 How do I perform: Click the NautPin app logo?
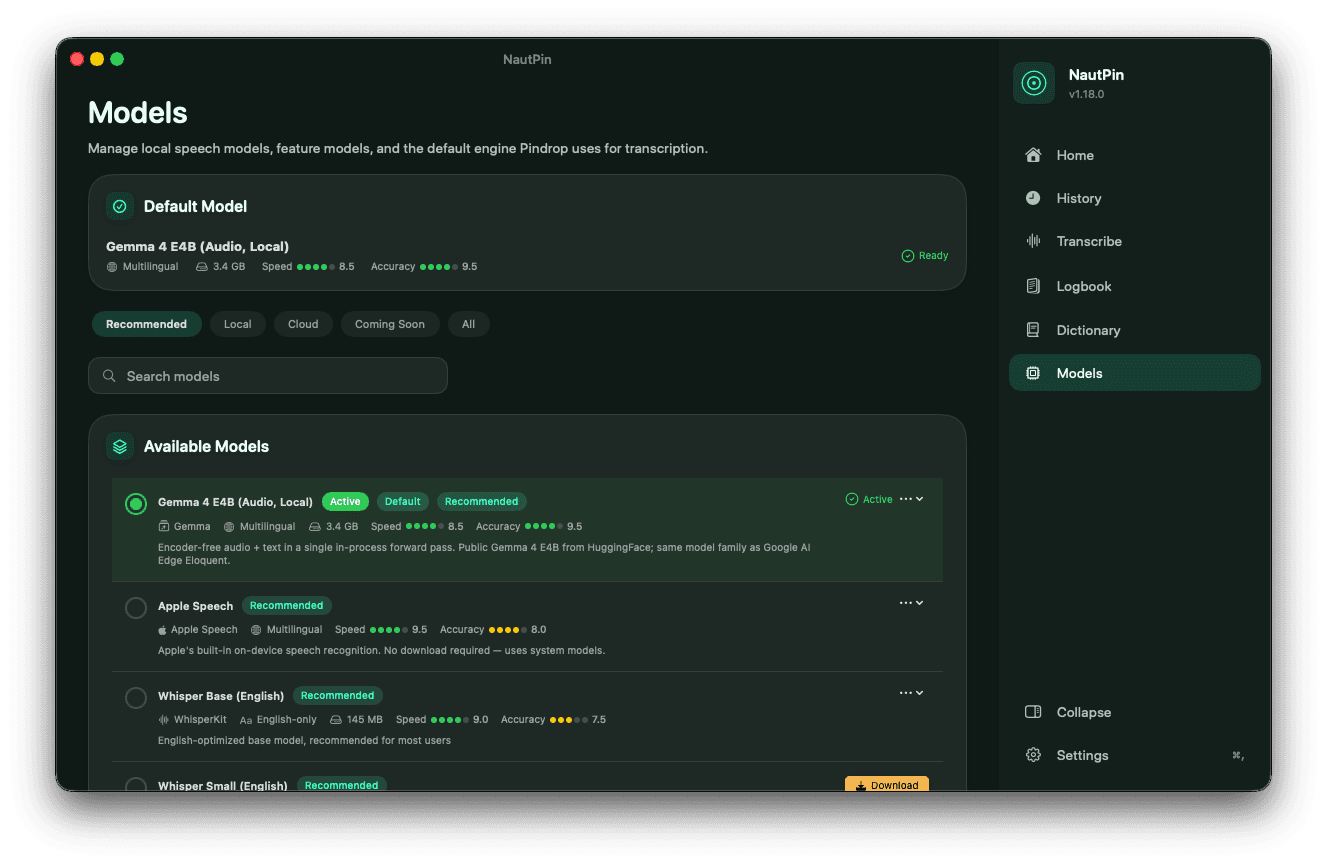pos(1034,83)
